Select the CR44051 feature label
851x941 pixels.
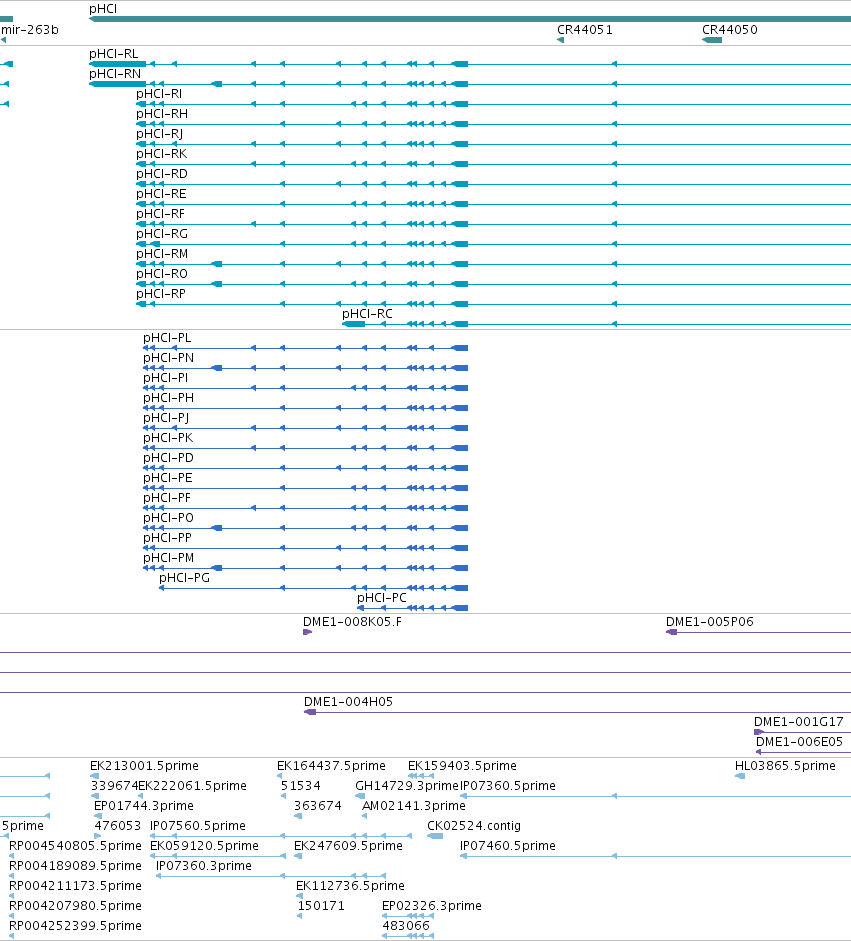[585, 29]
